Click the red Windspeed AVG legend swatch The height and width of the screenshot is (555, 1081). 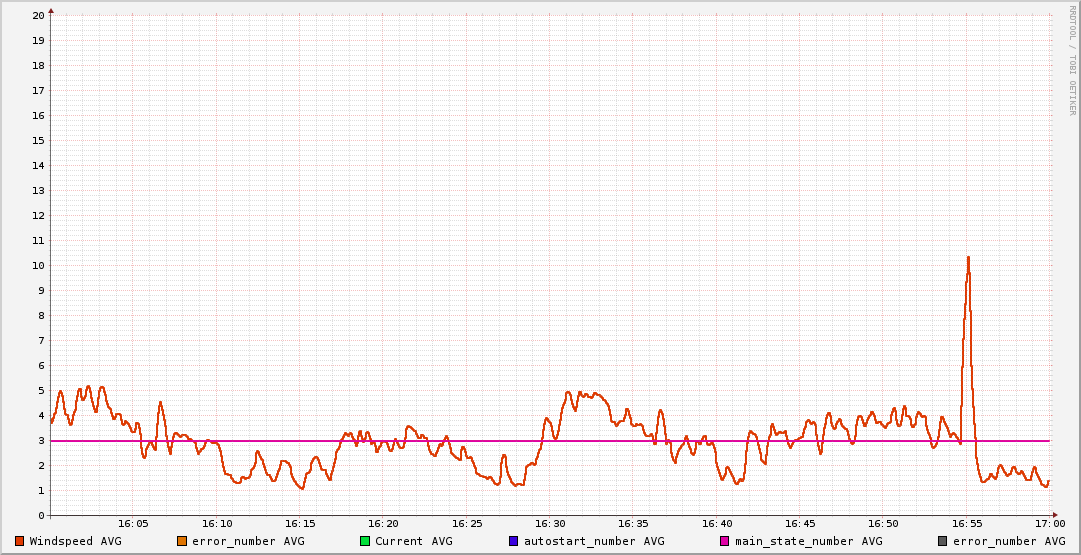(20, 541)
